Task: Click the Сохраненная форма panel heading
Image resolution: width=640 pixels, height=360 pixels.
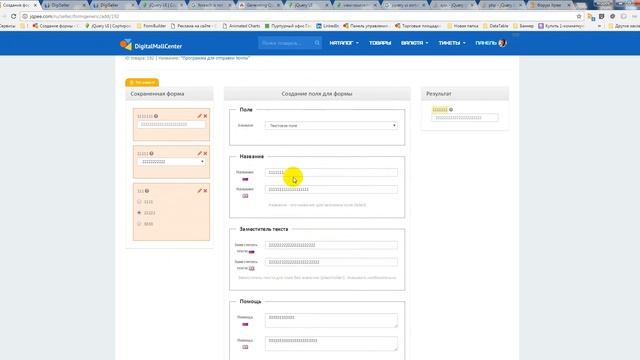Action: 157,94
